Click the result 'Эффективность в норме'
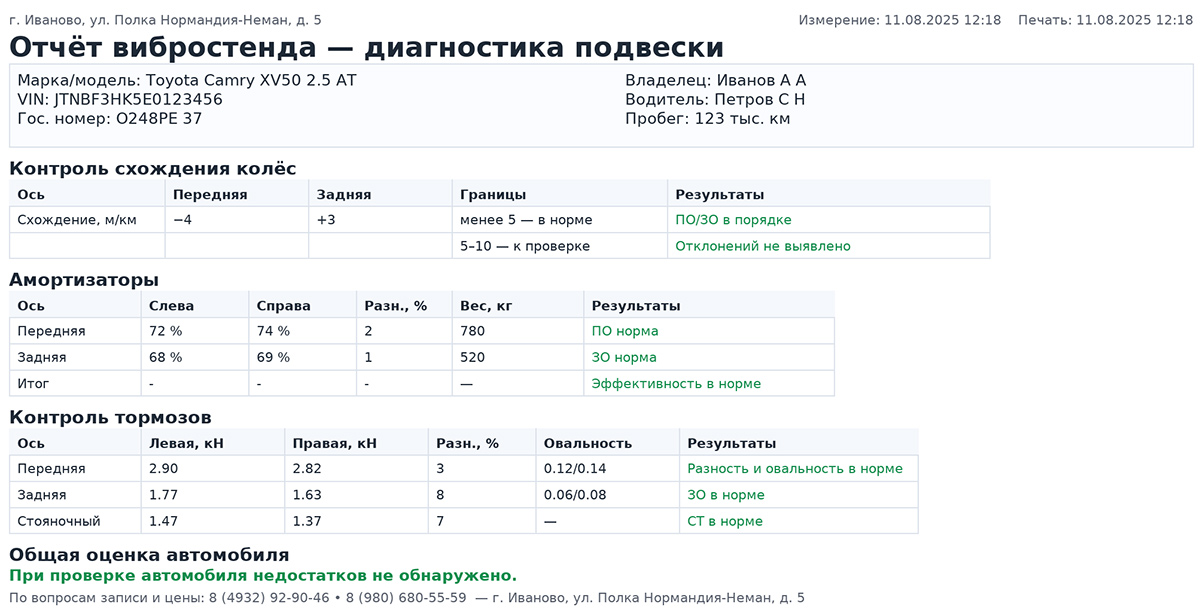This screenshot has height=616, width=1200. click(x=676, y=383)
